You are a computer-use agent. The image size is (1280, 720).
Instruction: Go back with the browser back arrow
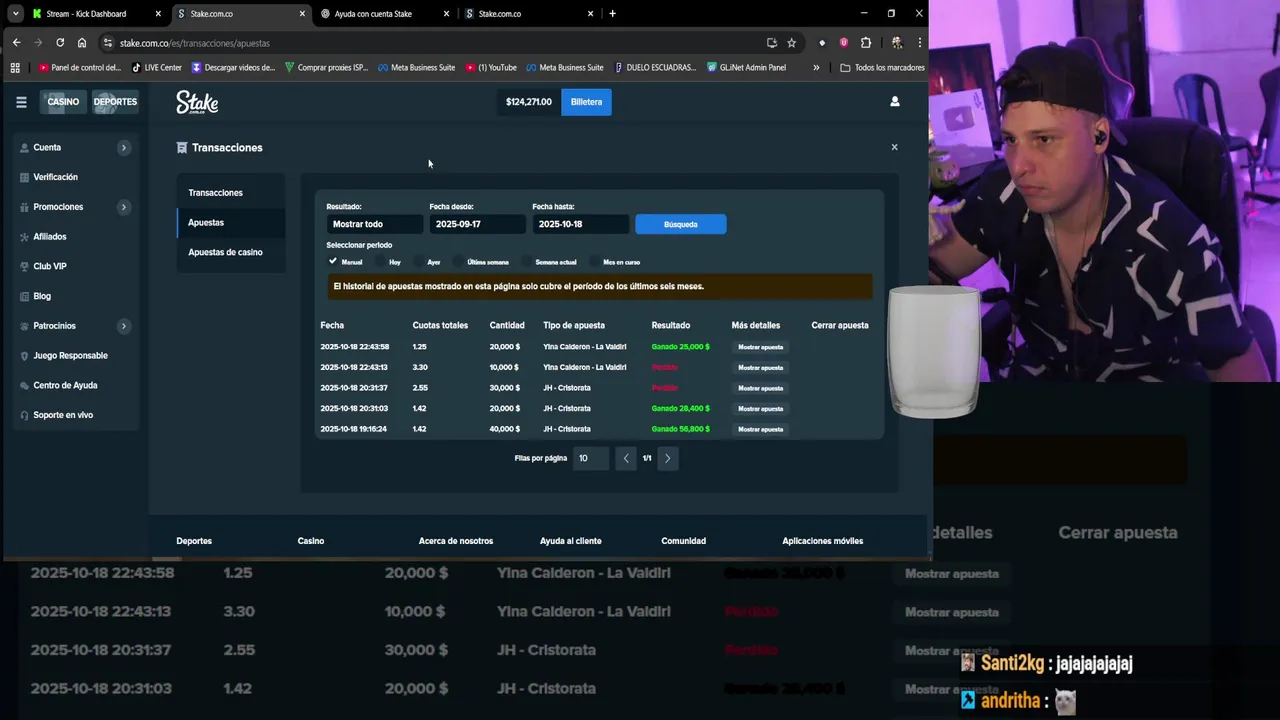click(16, 43)
